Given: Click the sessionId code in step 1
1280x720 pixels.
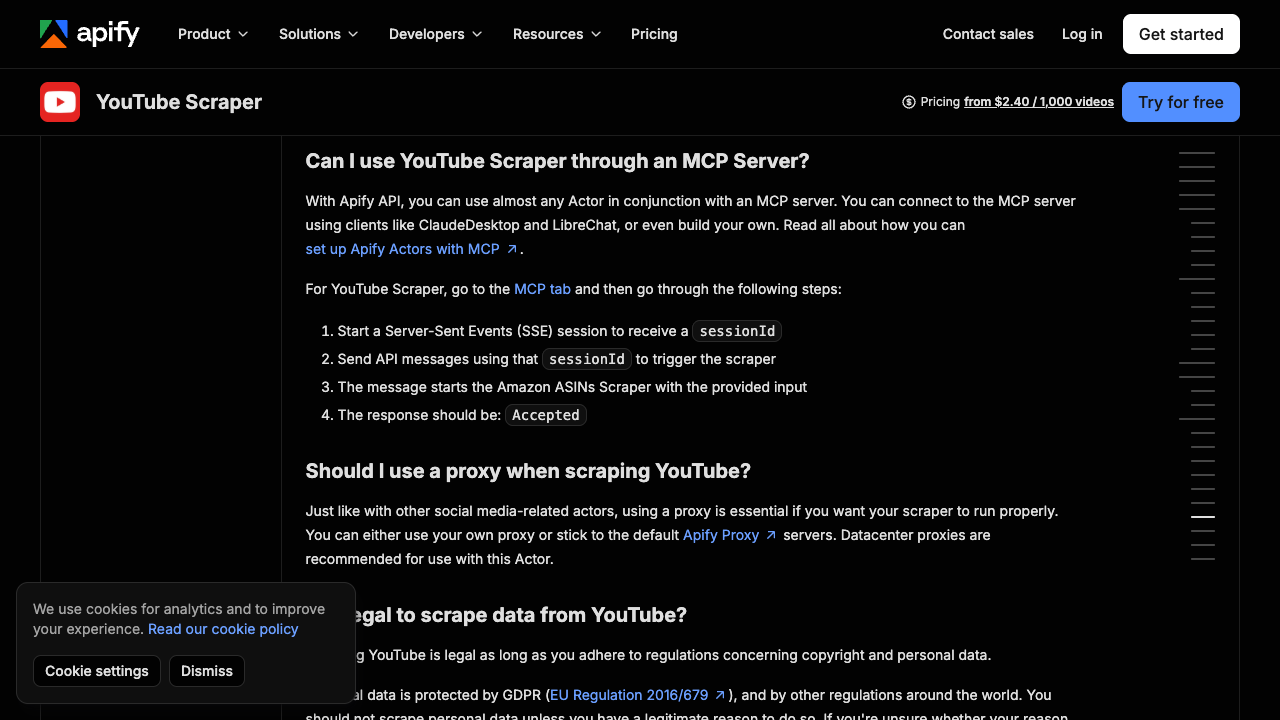Looking at the screenshot, I should pos(737,331).
